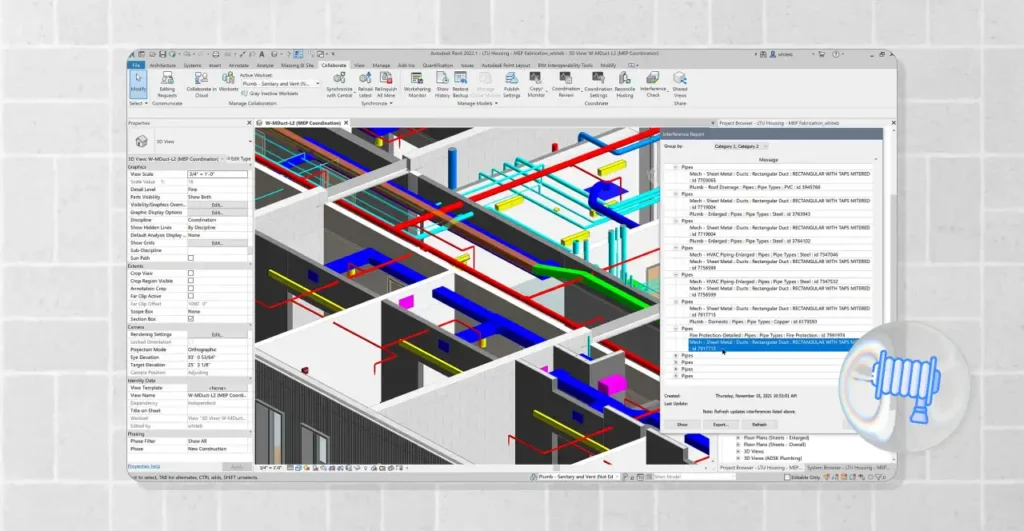
Task: Click Show button in Interference Report
Action: coord(682,425)
